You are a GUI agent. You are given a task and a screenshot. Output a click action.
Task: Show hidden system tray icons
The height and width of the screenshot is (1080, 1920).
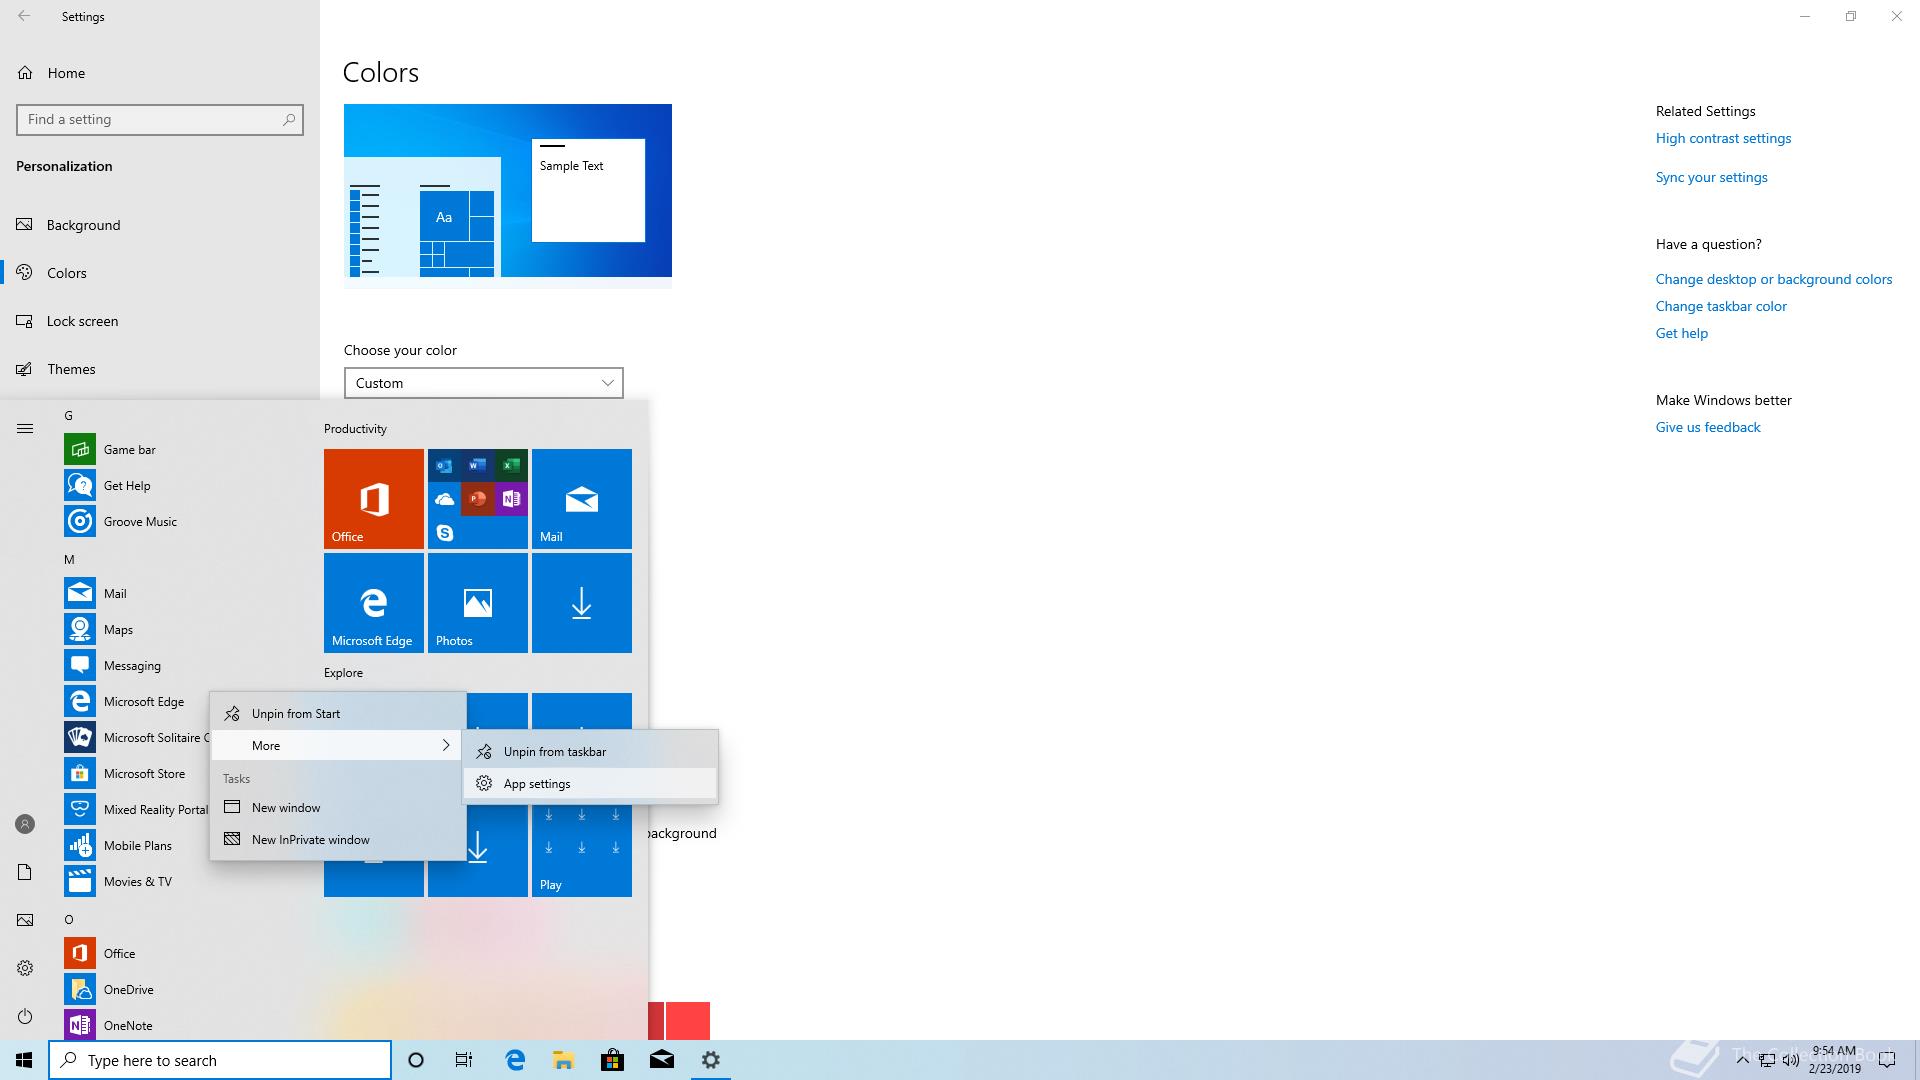click(x=1743, y=1060)
